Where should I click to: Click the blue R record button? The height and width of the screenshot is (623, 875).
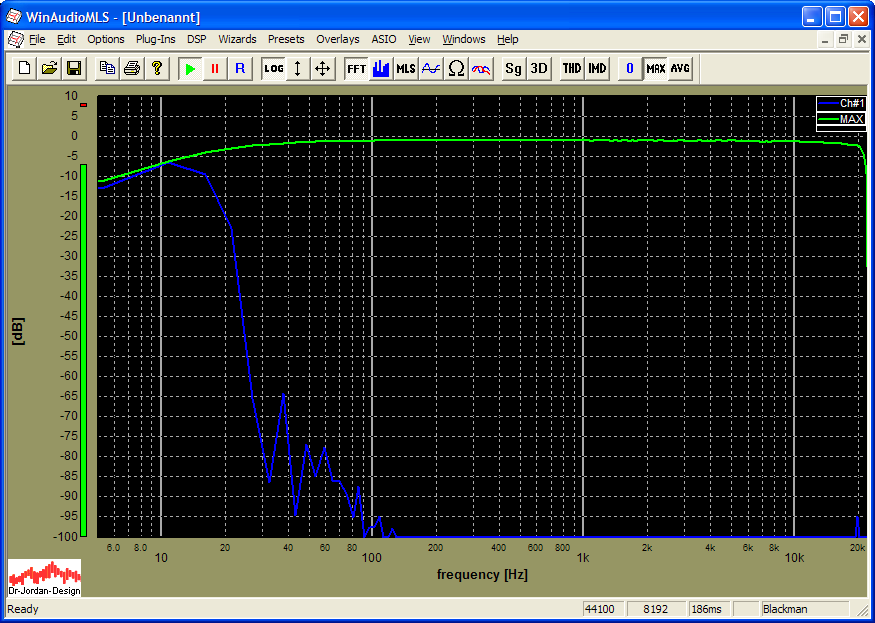239,68
